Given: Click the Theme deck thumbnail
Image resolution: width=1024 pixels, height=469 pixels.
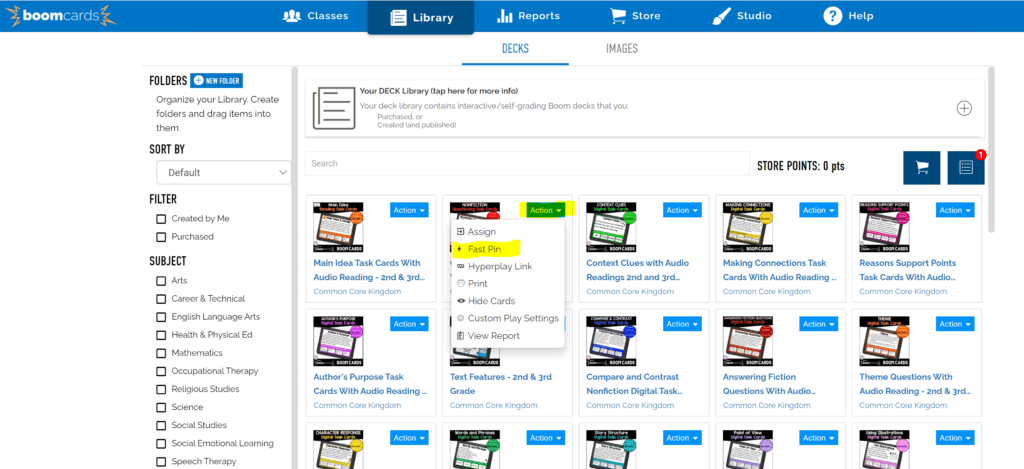Looking at the screenshot, I should (884, 341).
